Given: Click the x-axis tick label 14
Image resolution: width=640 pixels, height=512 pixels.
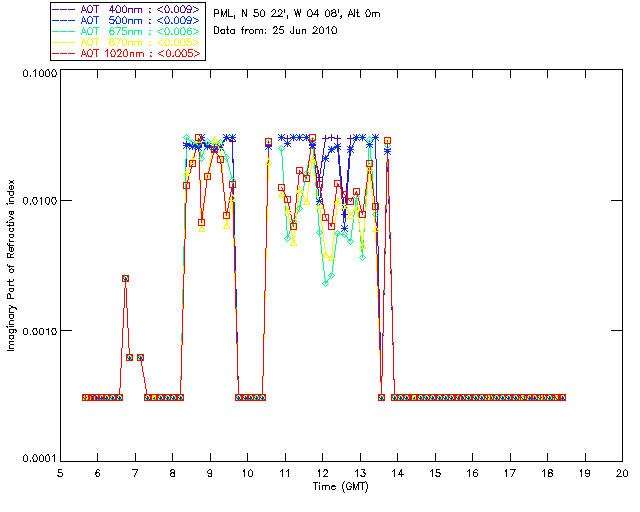Looking at the screenshot, I should point(398,474).
